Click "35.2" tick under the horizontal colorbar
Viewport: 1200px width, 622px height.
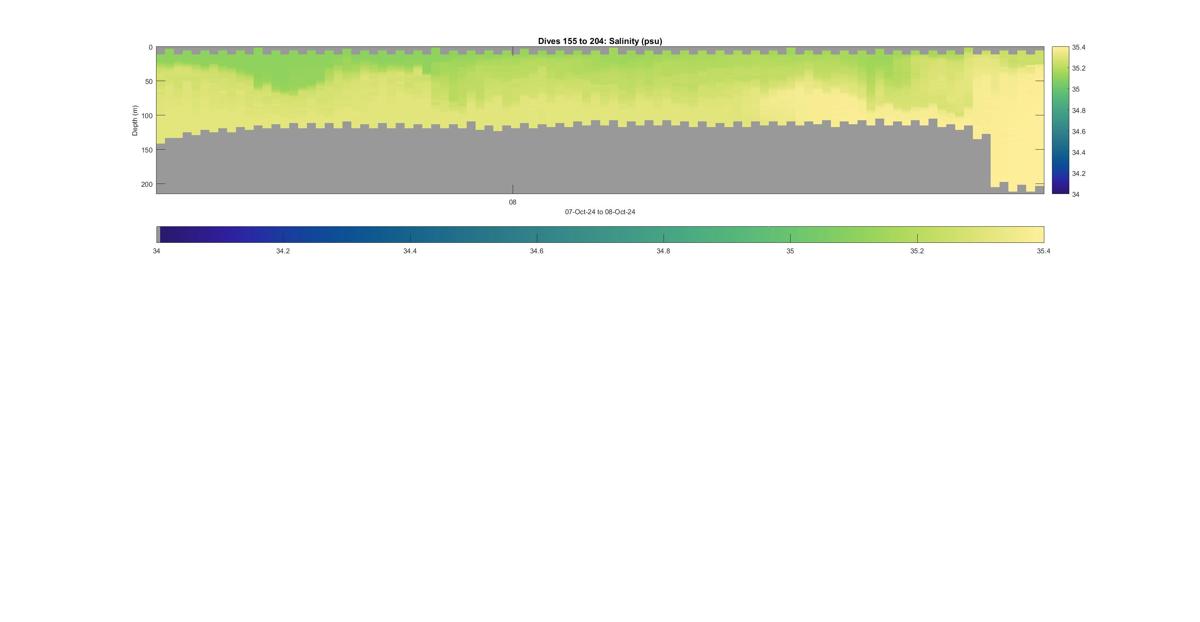pos(917,251)
